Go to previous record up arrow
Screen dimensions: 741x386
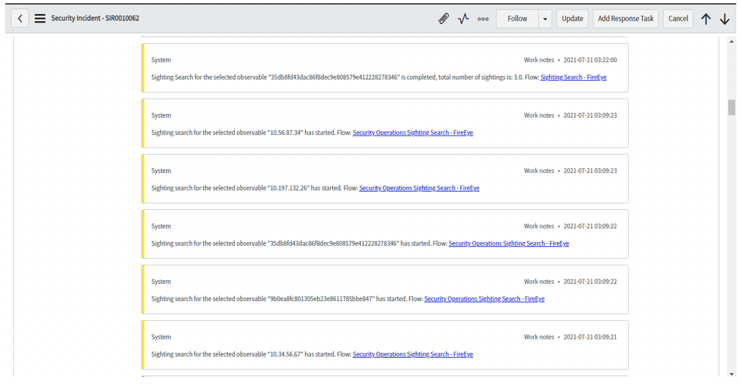706,19
